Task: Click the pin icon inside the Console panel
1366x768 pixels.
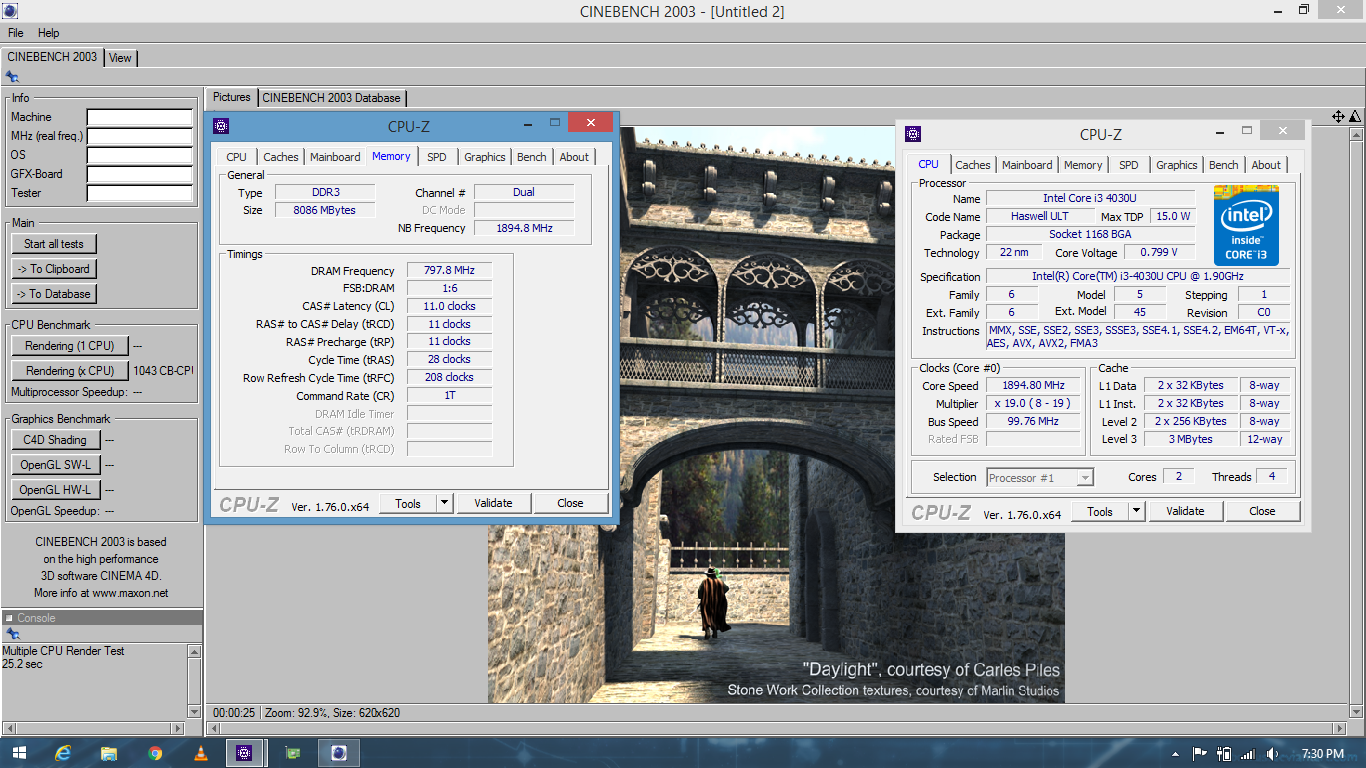Action: (x=12, y=634)
